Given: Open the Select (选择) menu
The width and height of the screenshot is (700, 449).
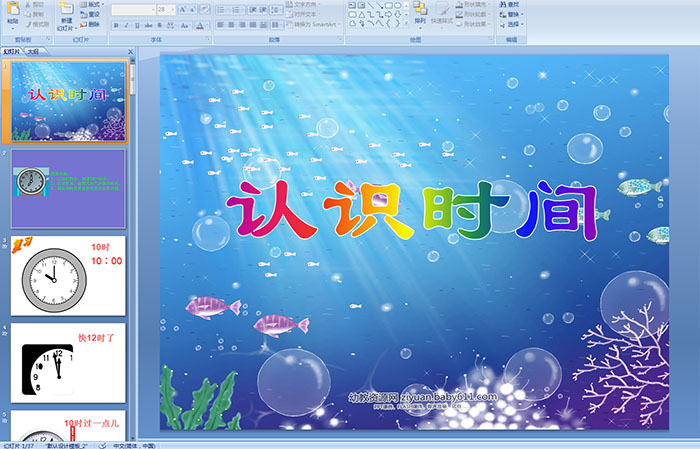Looking at the screenshot, I should 511,24.
